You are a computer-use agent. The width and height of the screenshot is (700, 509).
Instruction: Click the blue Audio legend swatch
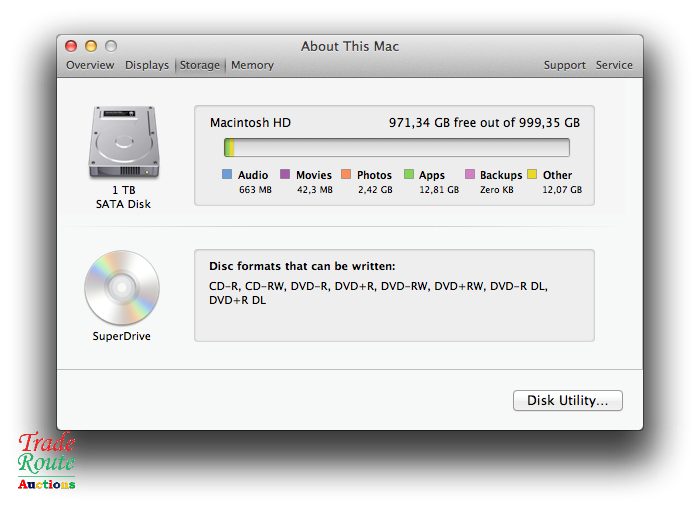[x=227, y=175]
